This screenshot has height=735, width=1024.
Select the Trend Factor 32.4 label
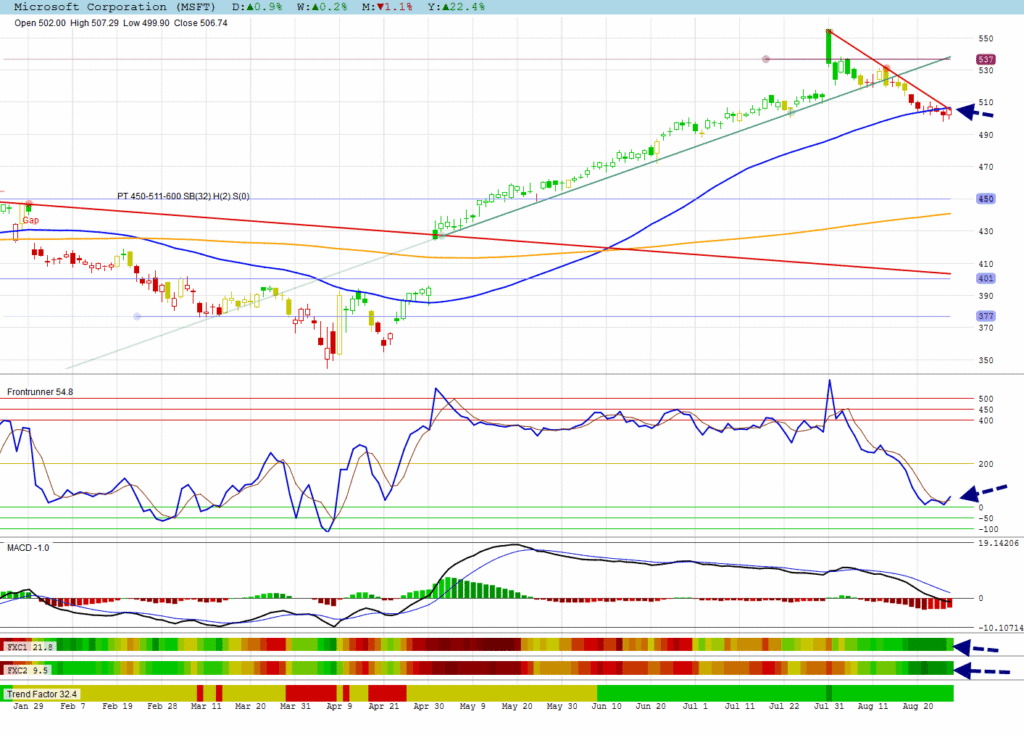pyautogui.click(x=42, y=694)
